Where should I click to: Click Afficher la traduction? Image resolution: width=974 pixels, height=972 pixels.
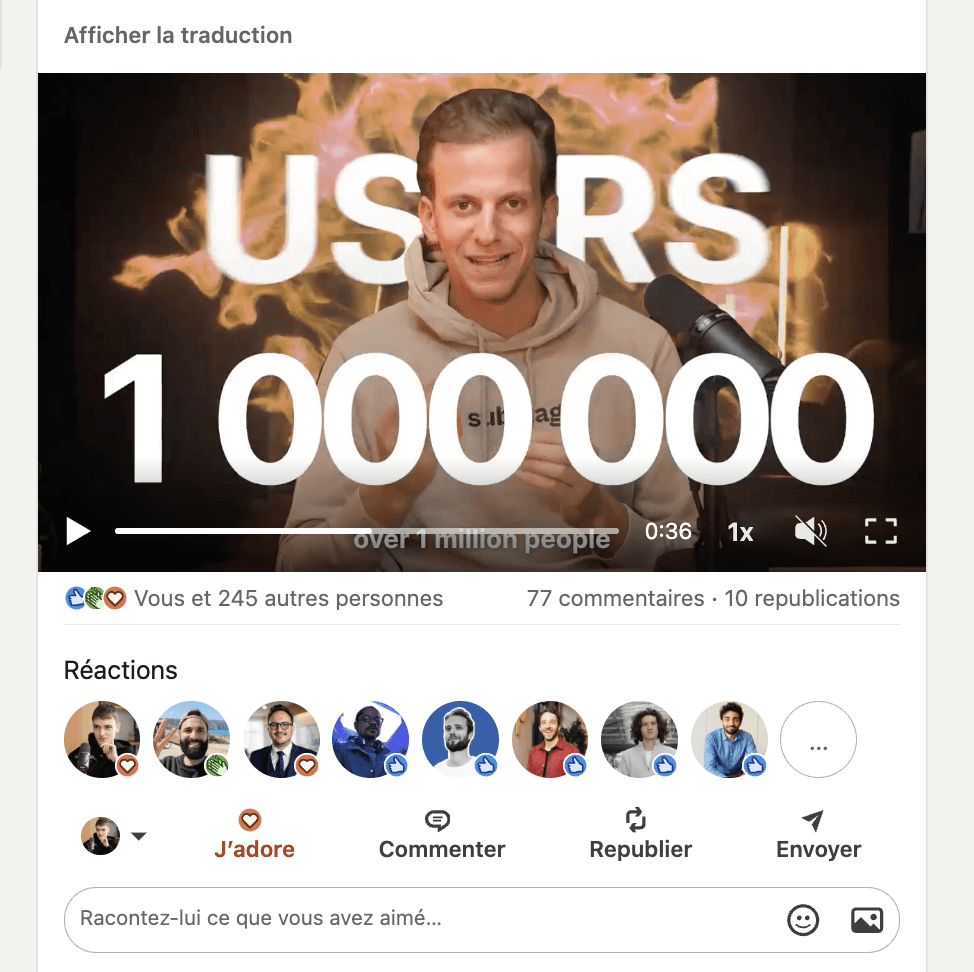(x=178, y=35)
